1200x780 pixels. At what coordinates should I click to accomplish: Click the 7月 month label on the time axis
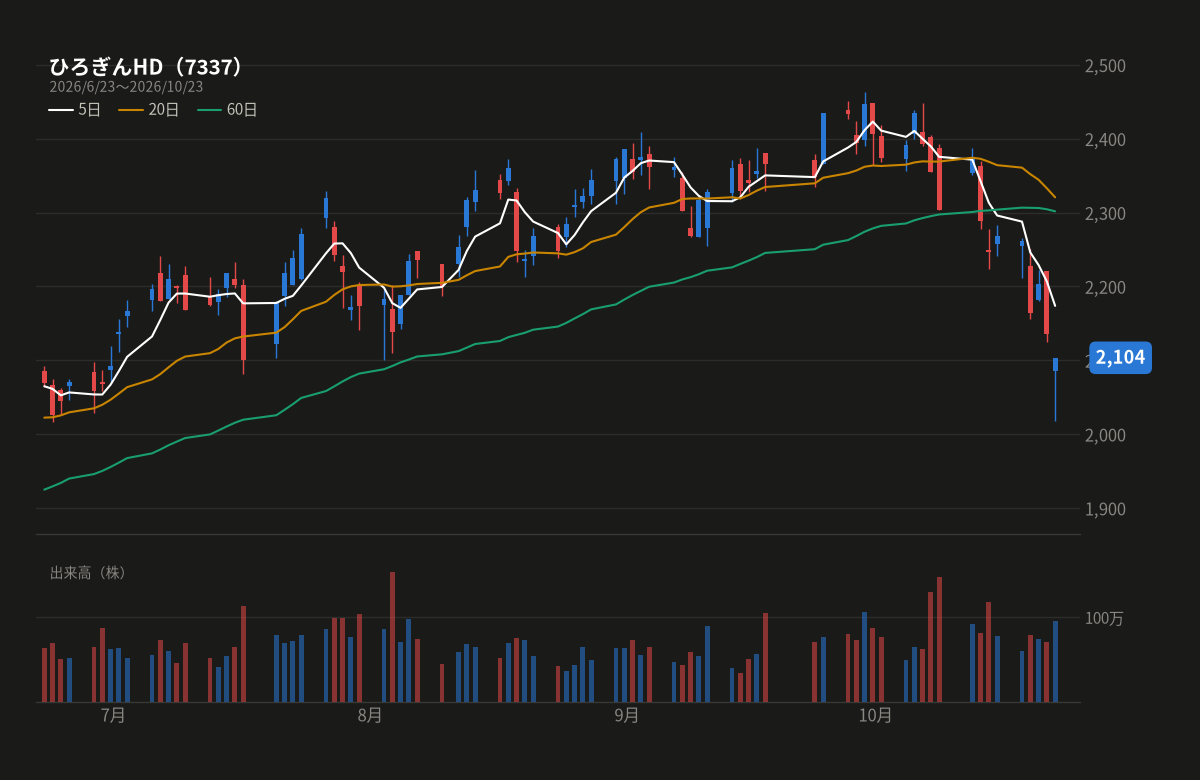tap(114, 715)
